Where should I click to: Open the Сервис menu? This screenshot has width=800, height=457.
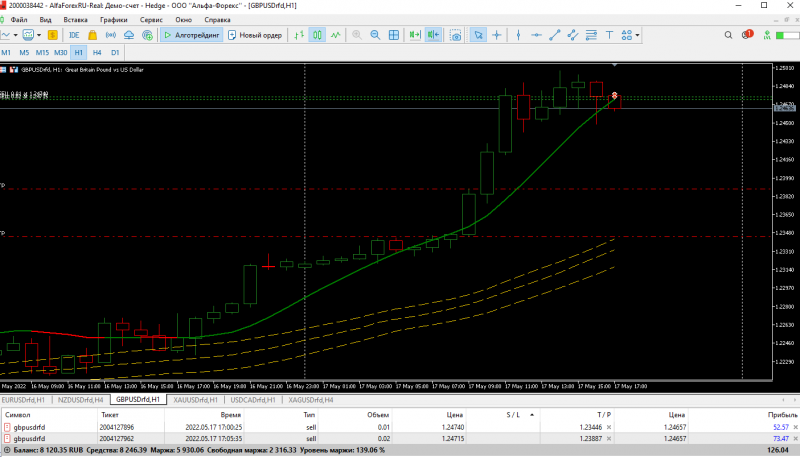[151, 20]
